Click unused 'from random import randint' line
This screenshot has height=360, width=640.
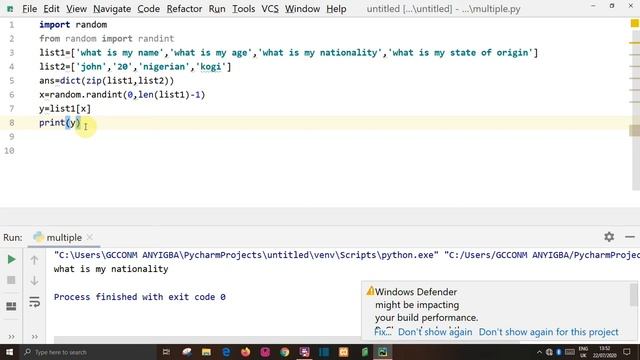[107, 38]
